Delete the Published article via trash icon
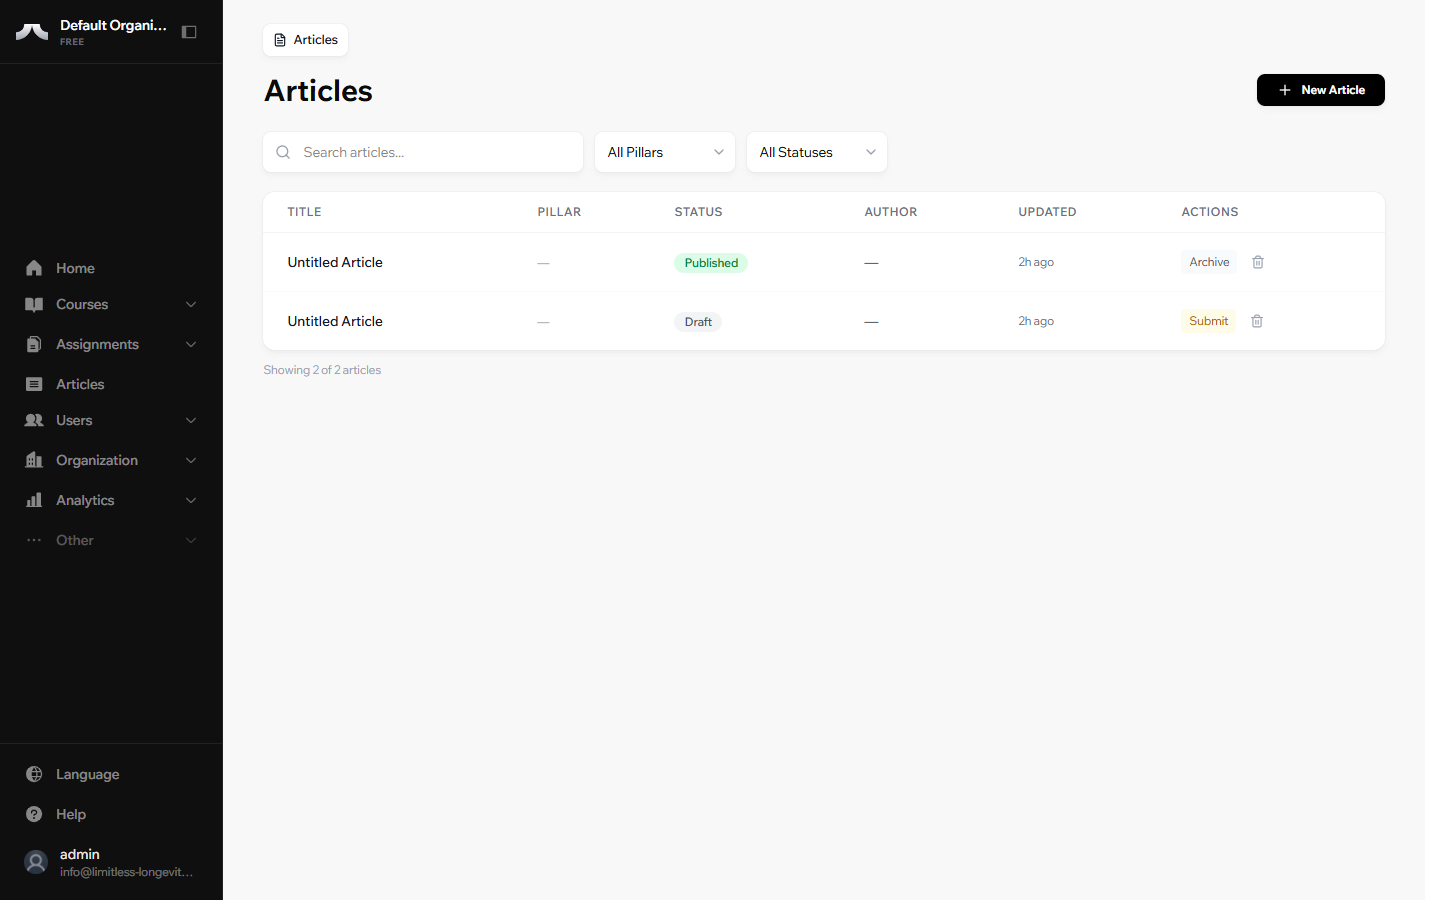The width and height of the screenshot is (1440, 900). pos(1258,262)
